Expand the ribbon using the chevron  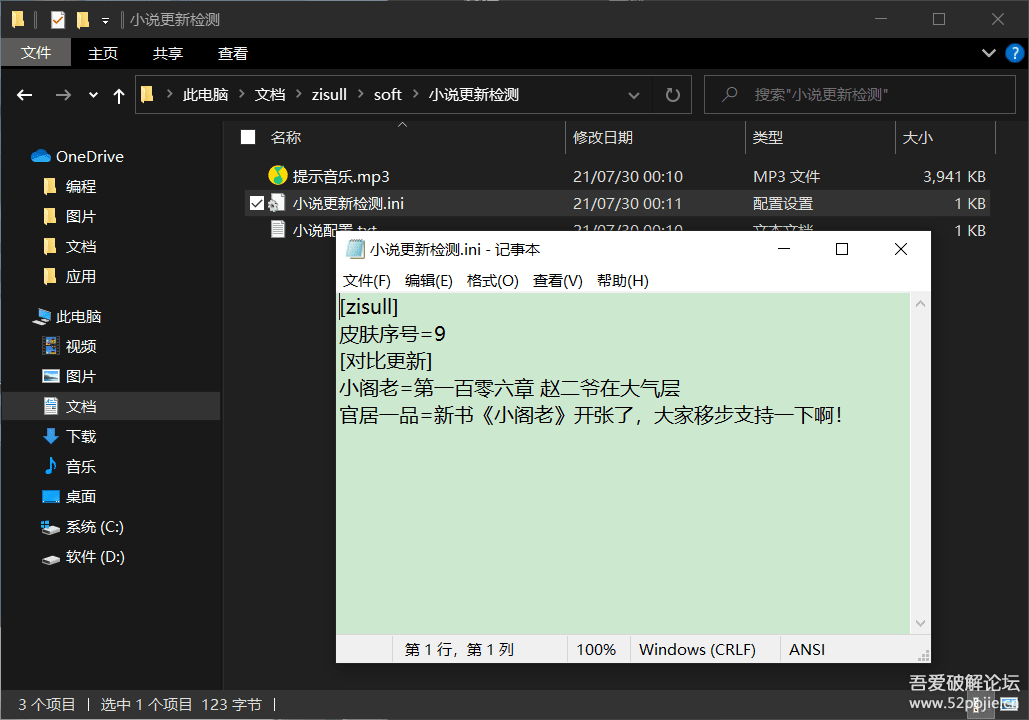point(988,53)
